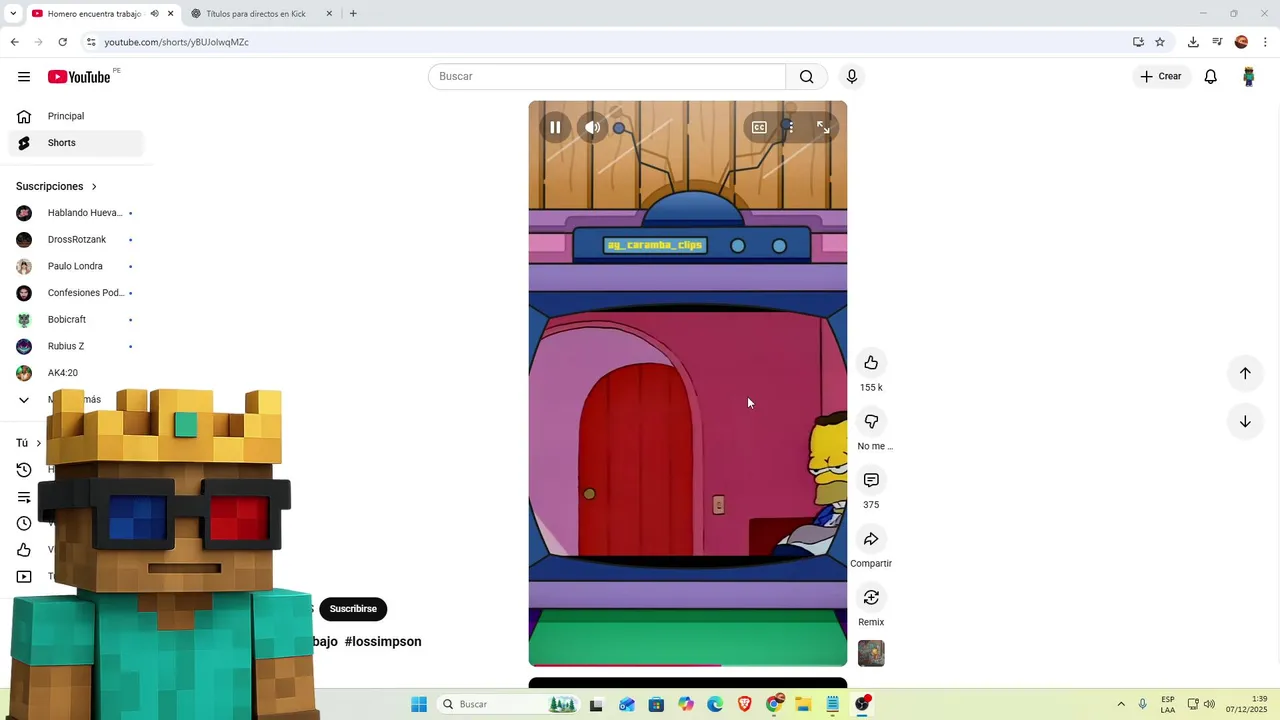This screenshot has width=1280, height=720.
Task: Open the Crear create menu
Action: (x=1161, y=76)
